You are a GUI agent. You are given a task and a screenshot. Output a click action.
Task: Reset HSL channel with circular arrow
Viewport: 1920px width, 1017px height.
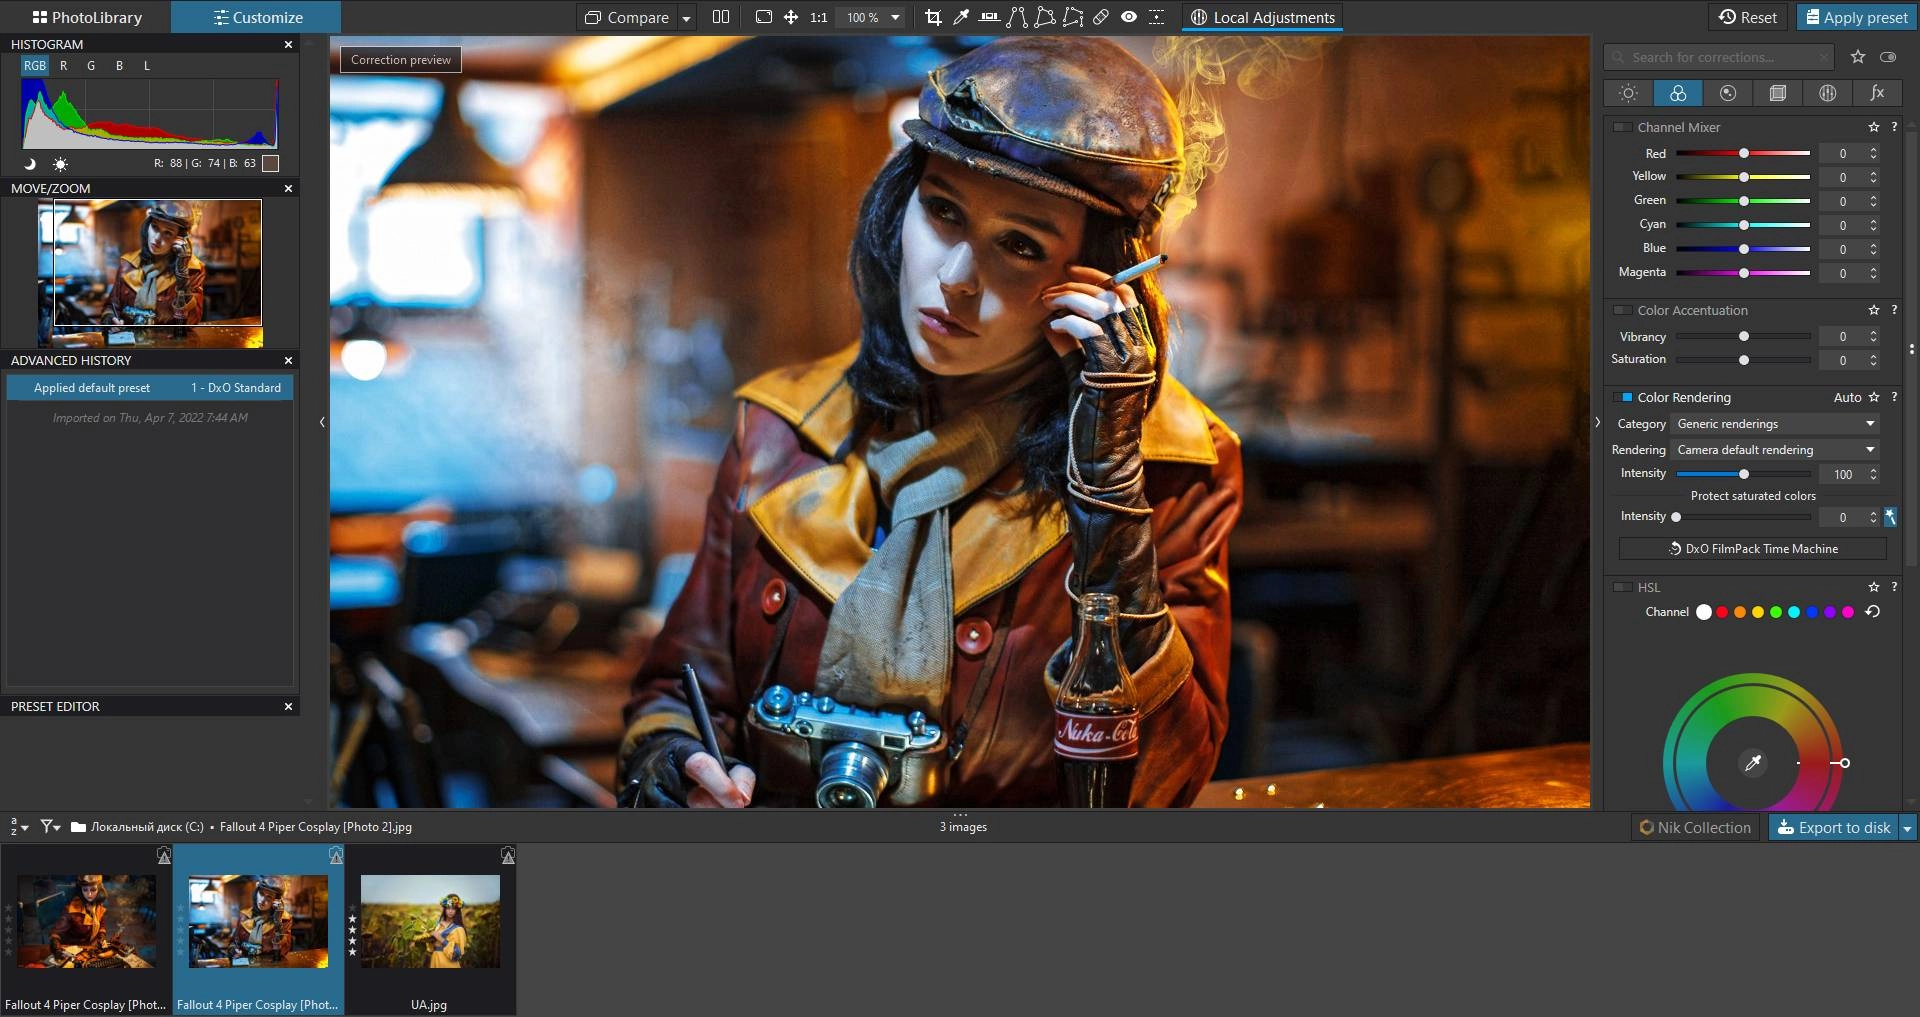coord(1873,612)
